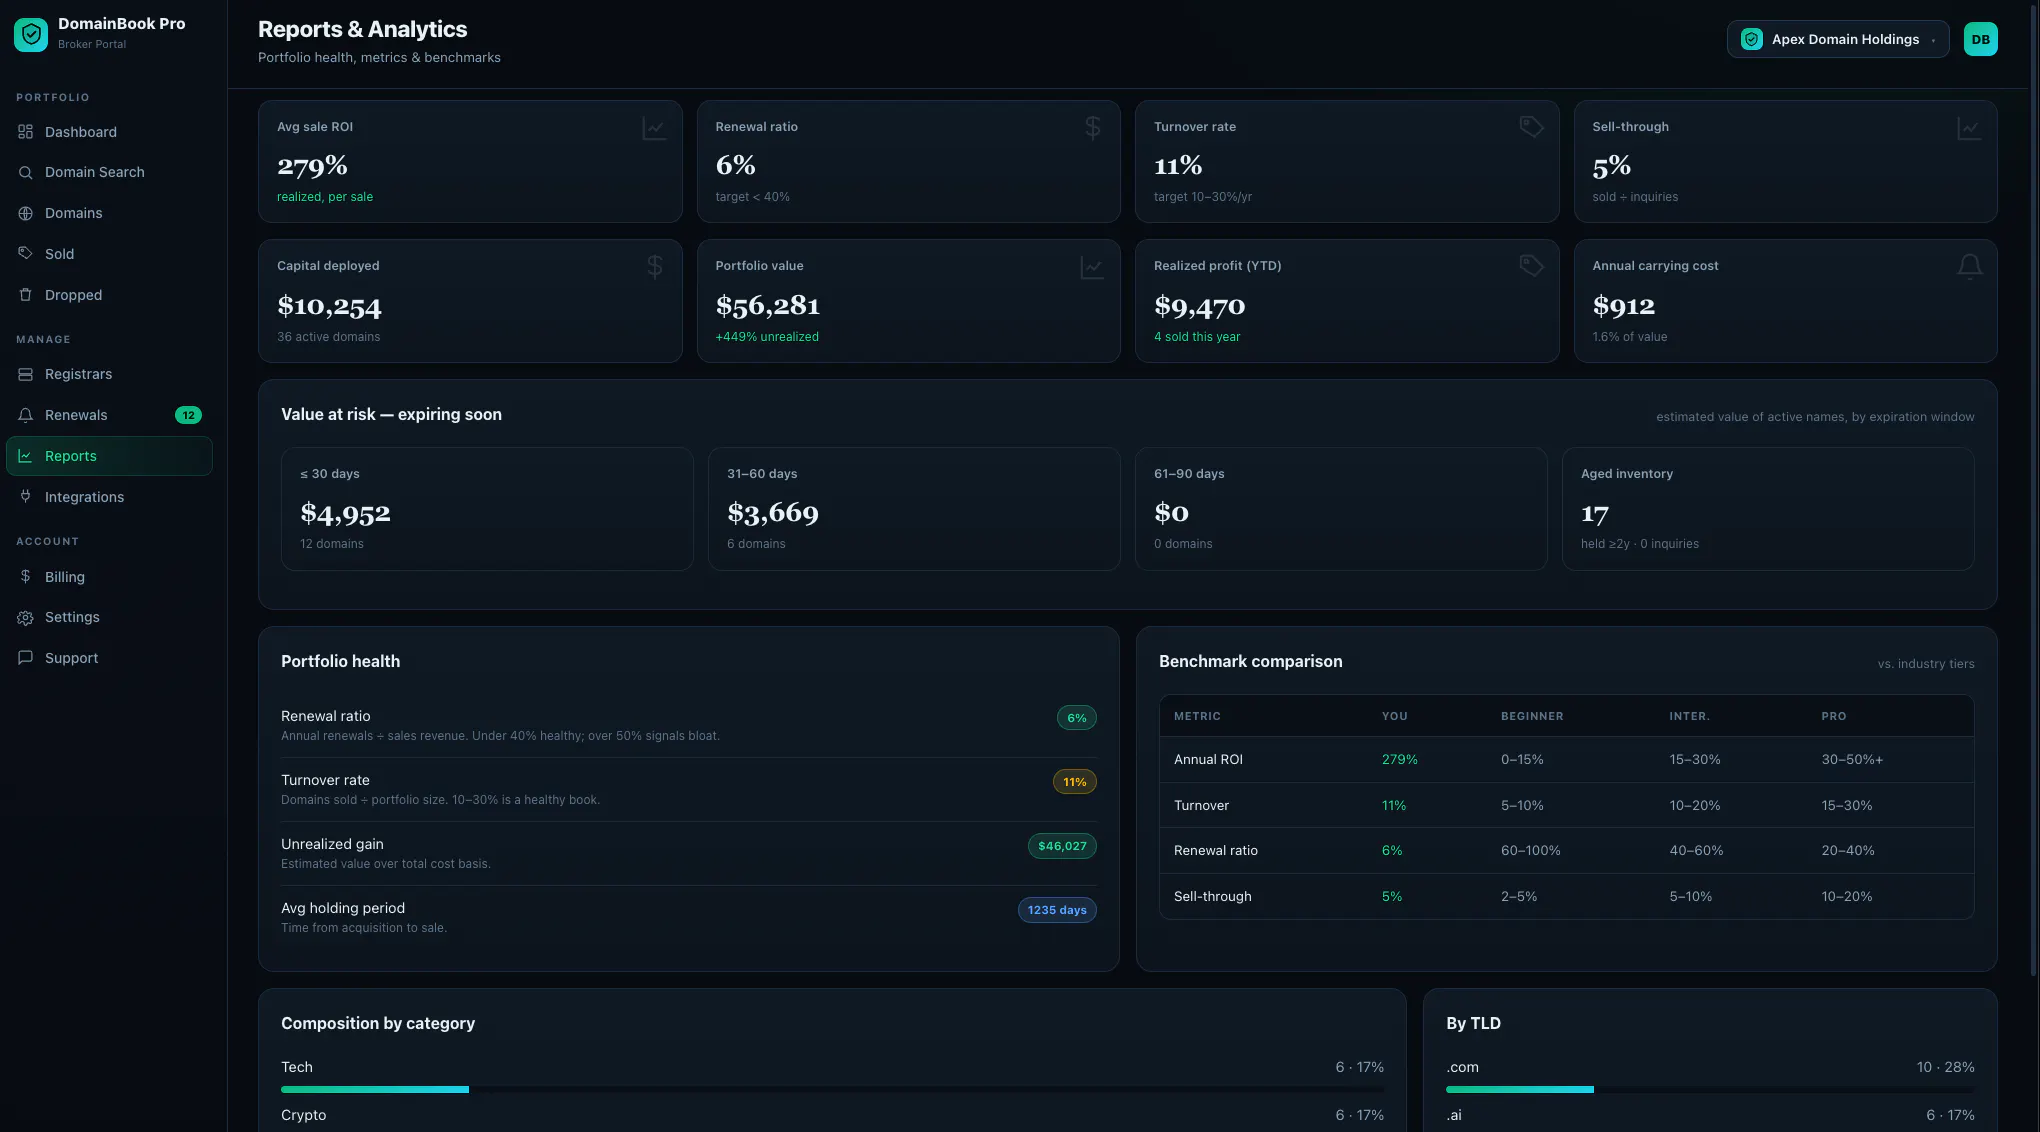The height and width of the screenshot is (1132, 2040).
Task: Open the DB user avatar menu
Action: pos(1980,39)
